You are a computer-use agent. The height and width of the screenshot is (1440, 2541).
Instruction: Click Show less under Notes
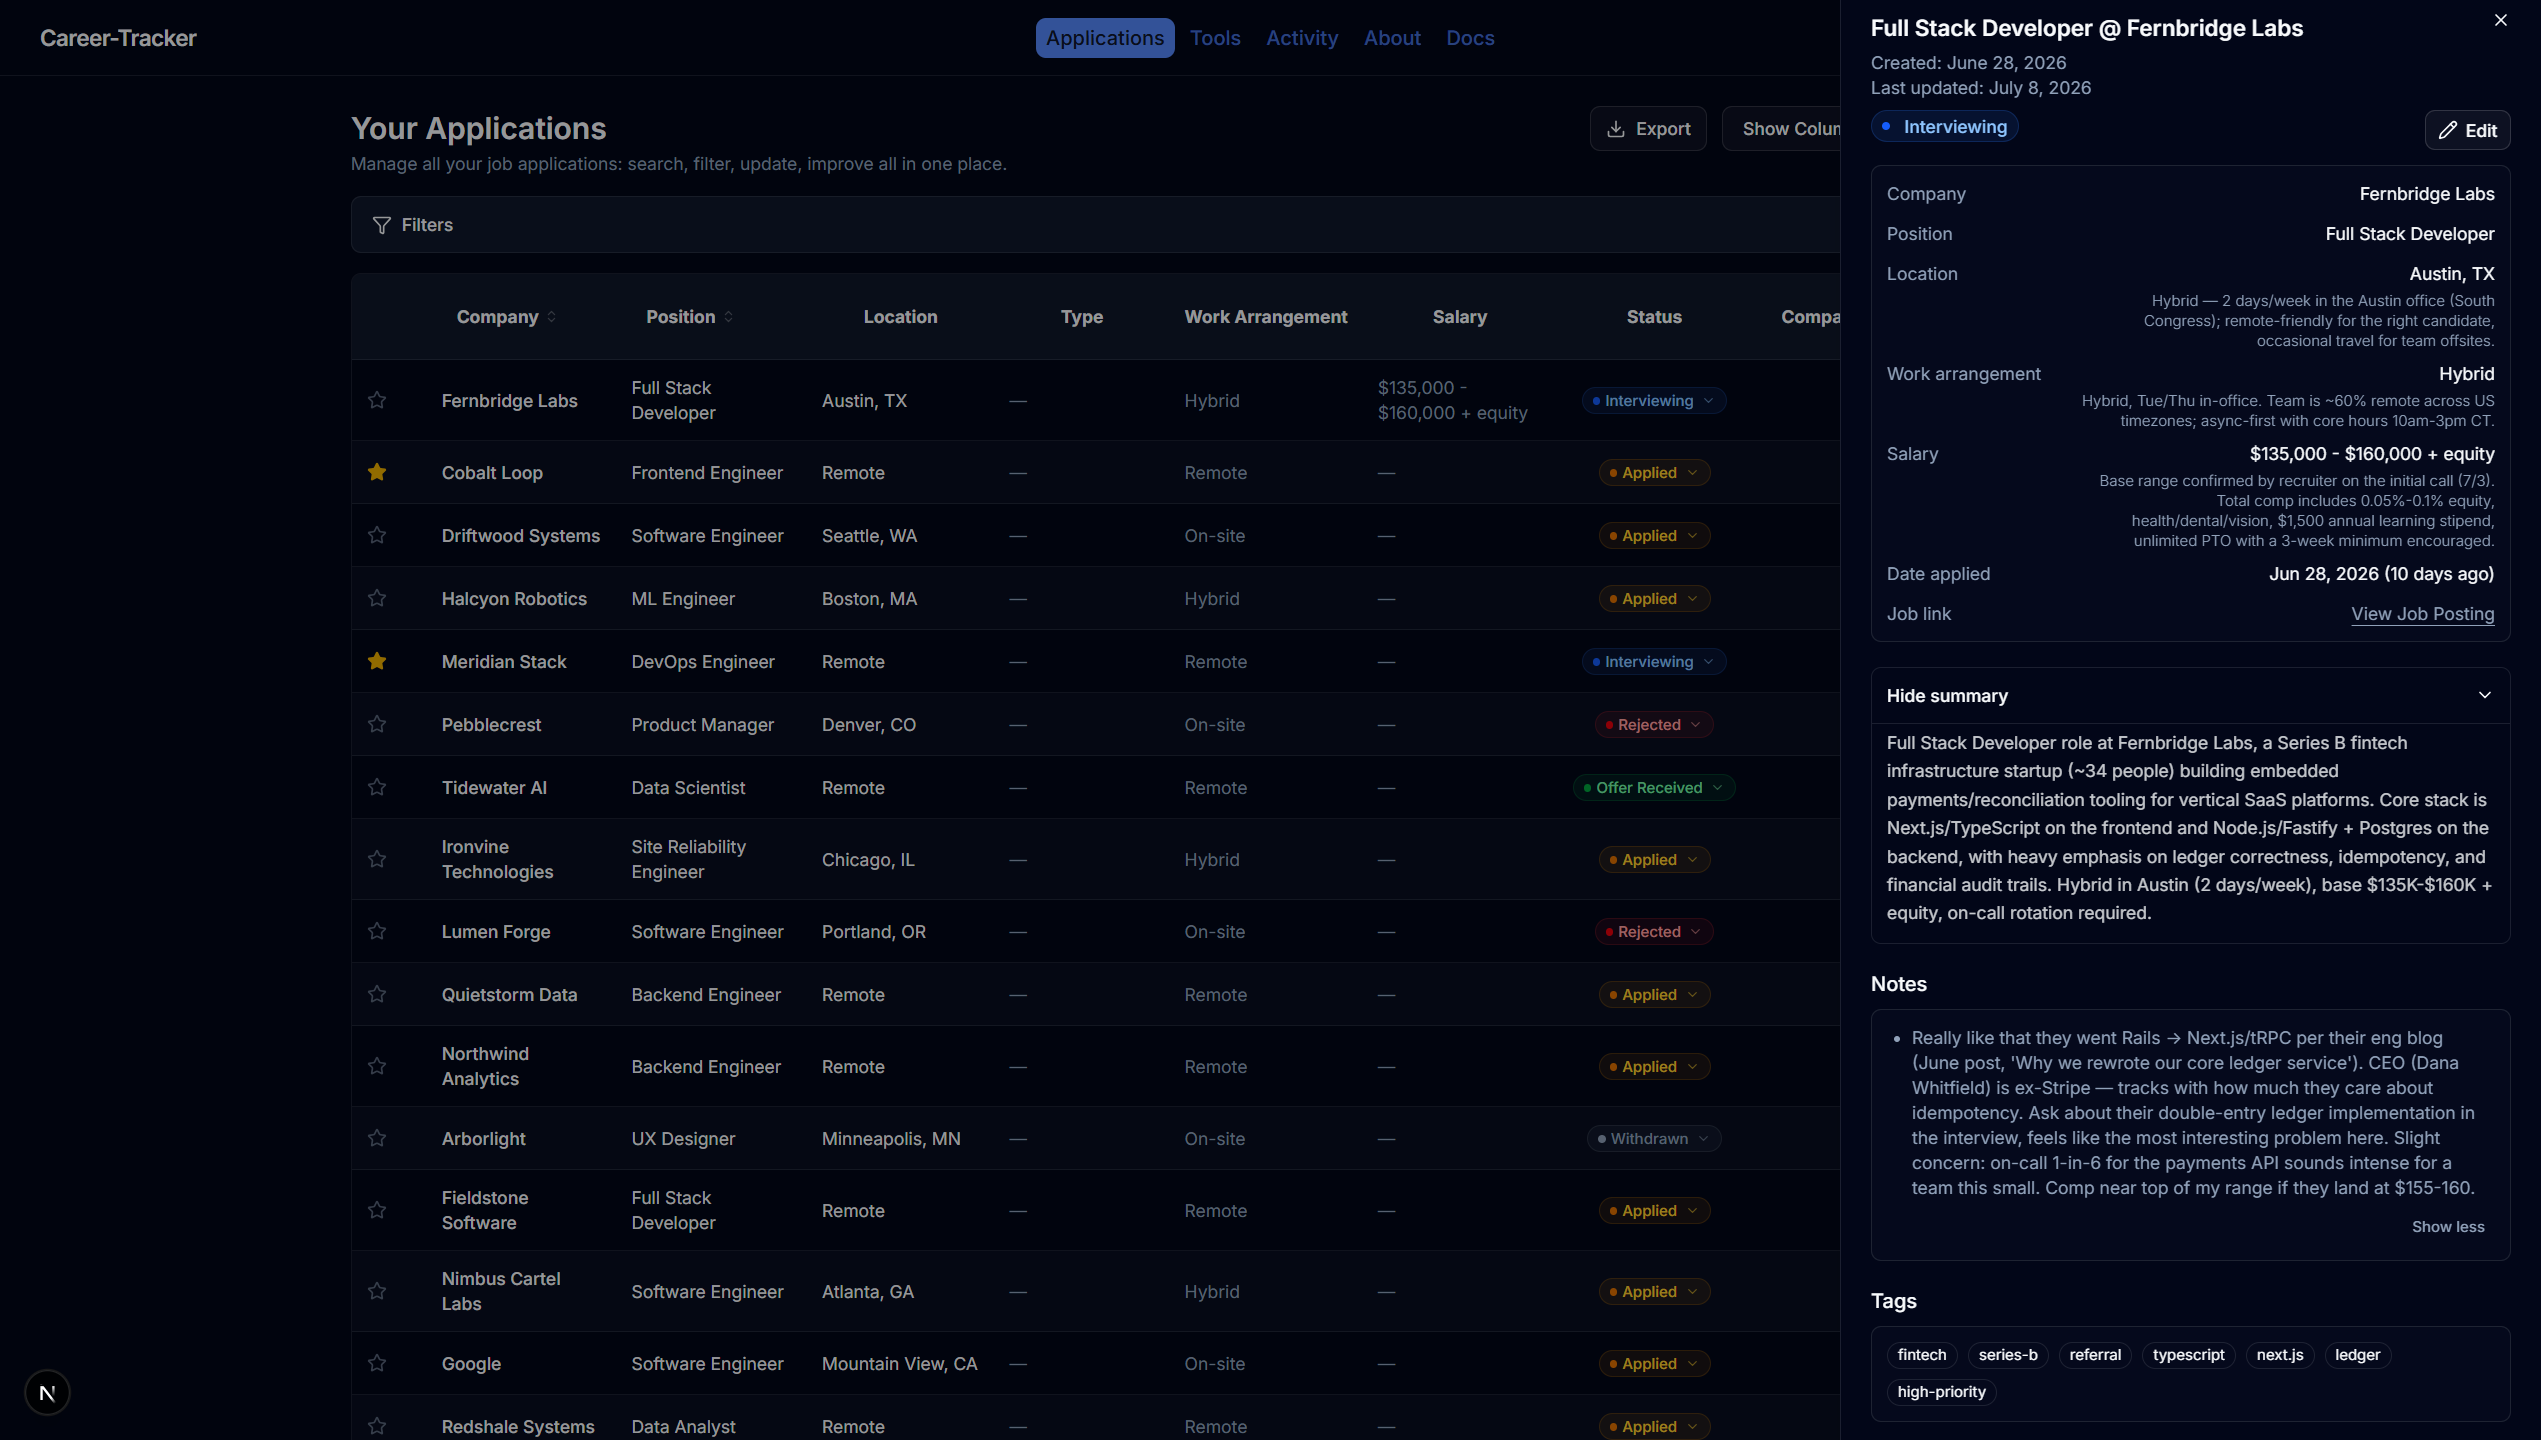coord(2447,1227)
